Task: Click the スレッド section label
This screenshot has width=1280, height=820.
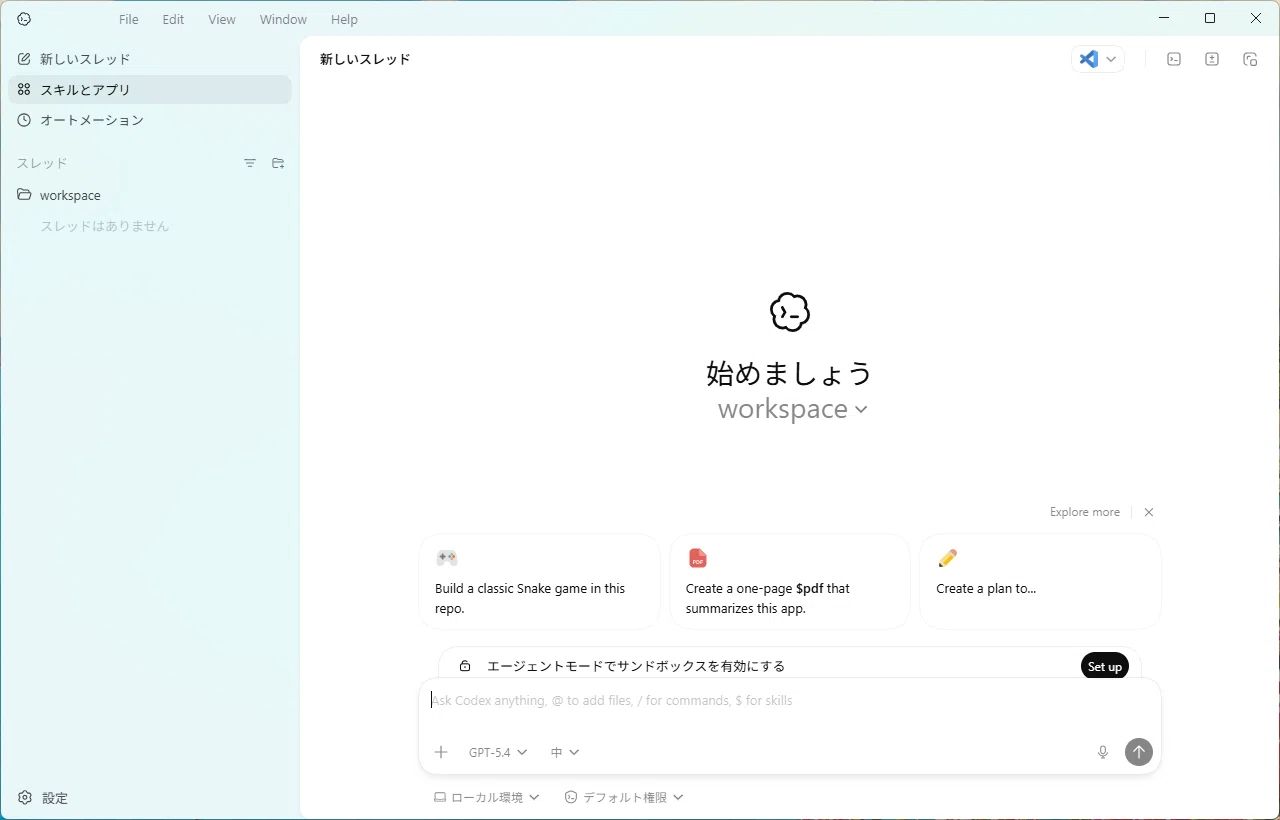Action: pyautogui.click(x=42, y=163)
